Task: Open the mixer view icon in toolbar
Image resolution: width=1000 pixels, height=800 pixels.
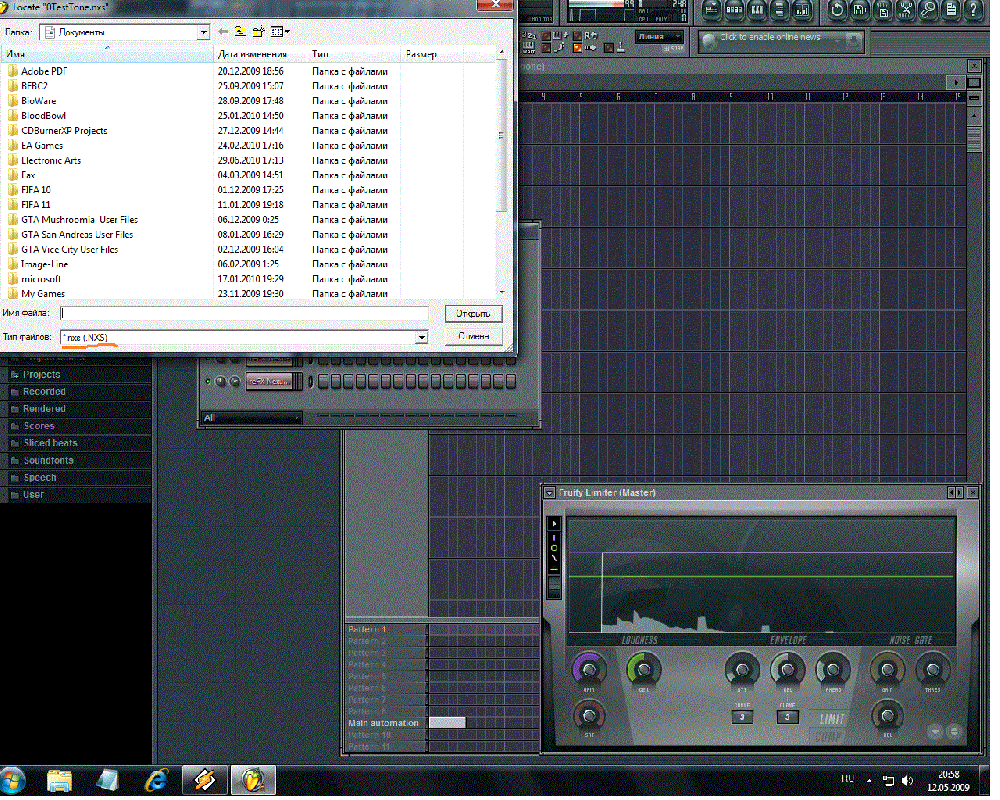Action: [803, 10]
